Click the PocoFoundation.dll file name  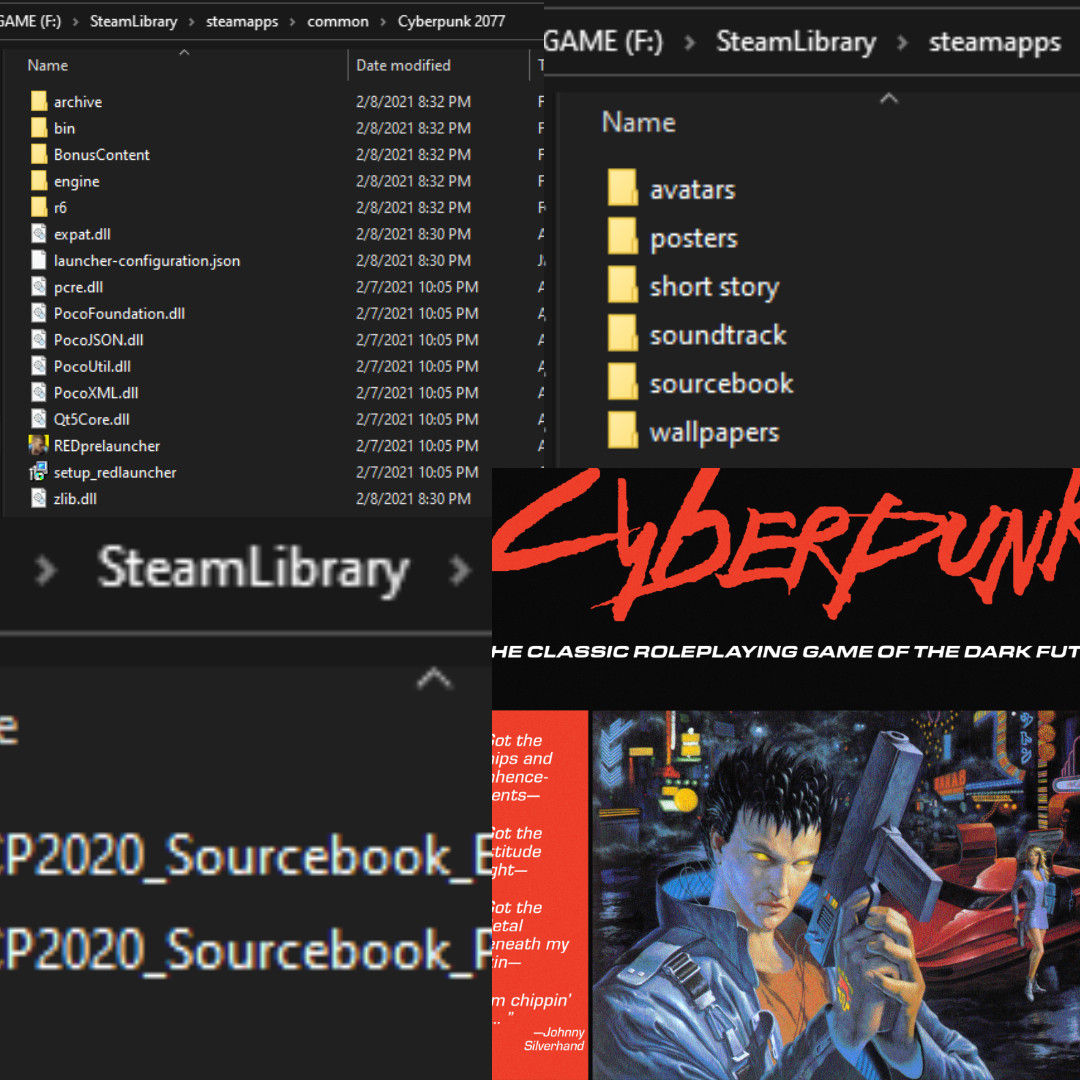[119, 313]
